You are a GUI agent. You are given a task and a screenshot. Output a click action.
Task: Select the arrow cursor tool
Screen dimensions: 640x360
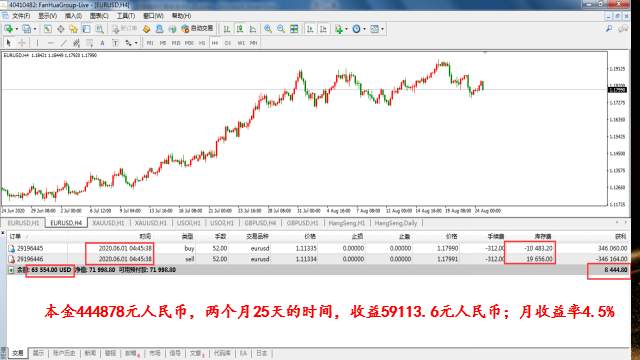click(x=9, y=43)
